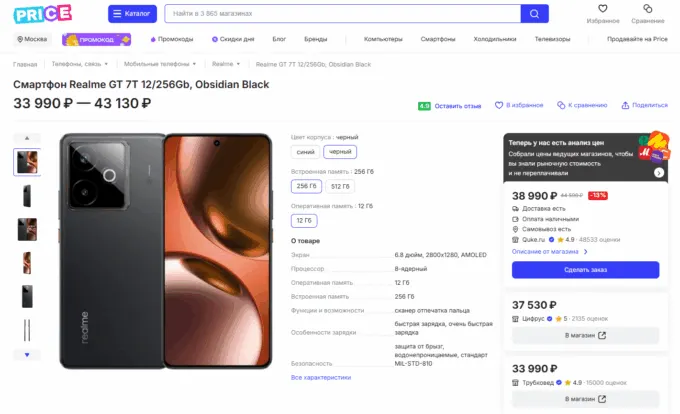680x414 pixels.
Task: Click the share icon next to Поделиться
Action: pos(625,105)
